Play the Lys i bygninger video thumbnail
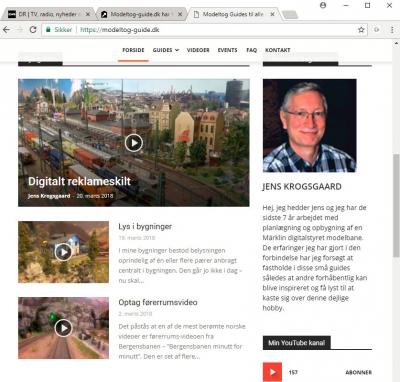 point(63,252)
